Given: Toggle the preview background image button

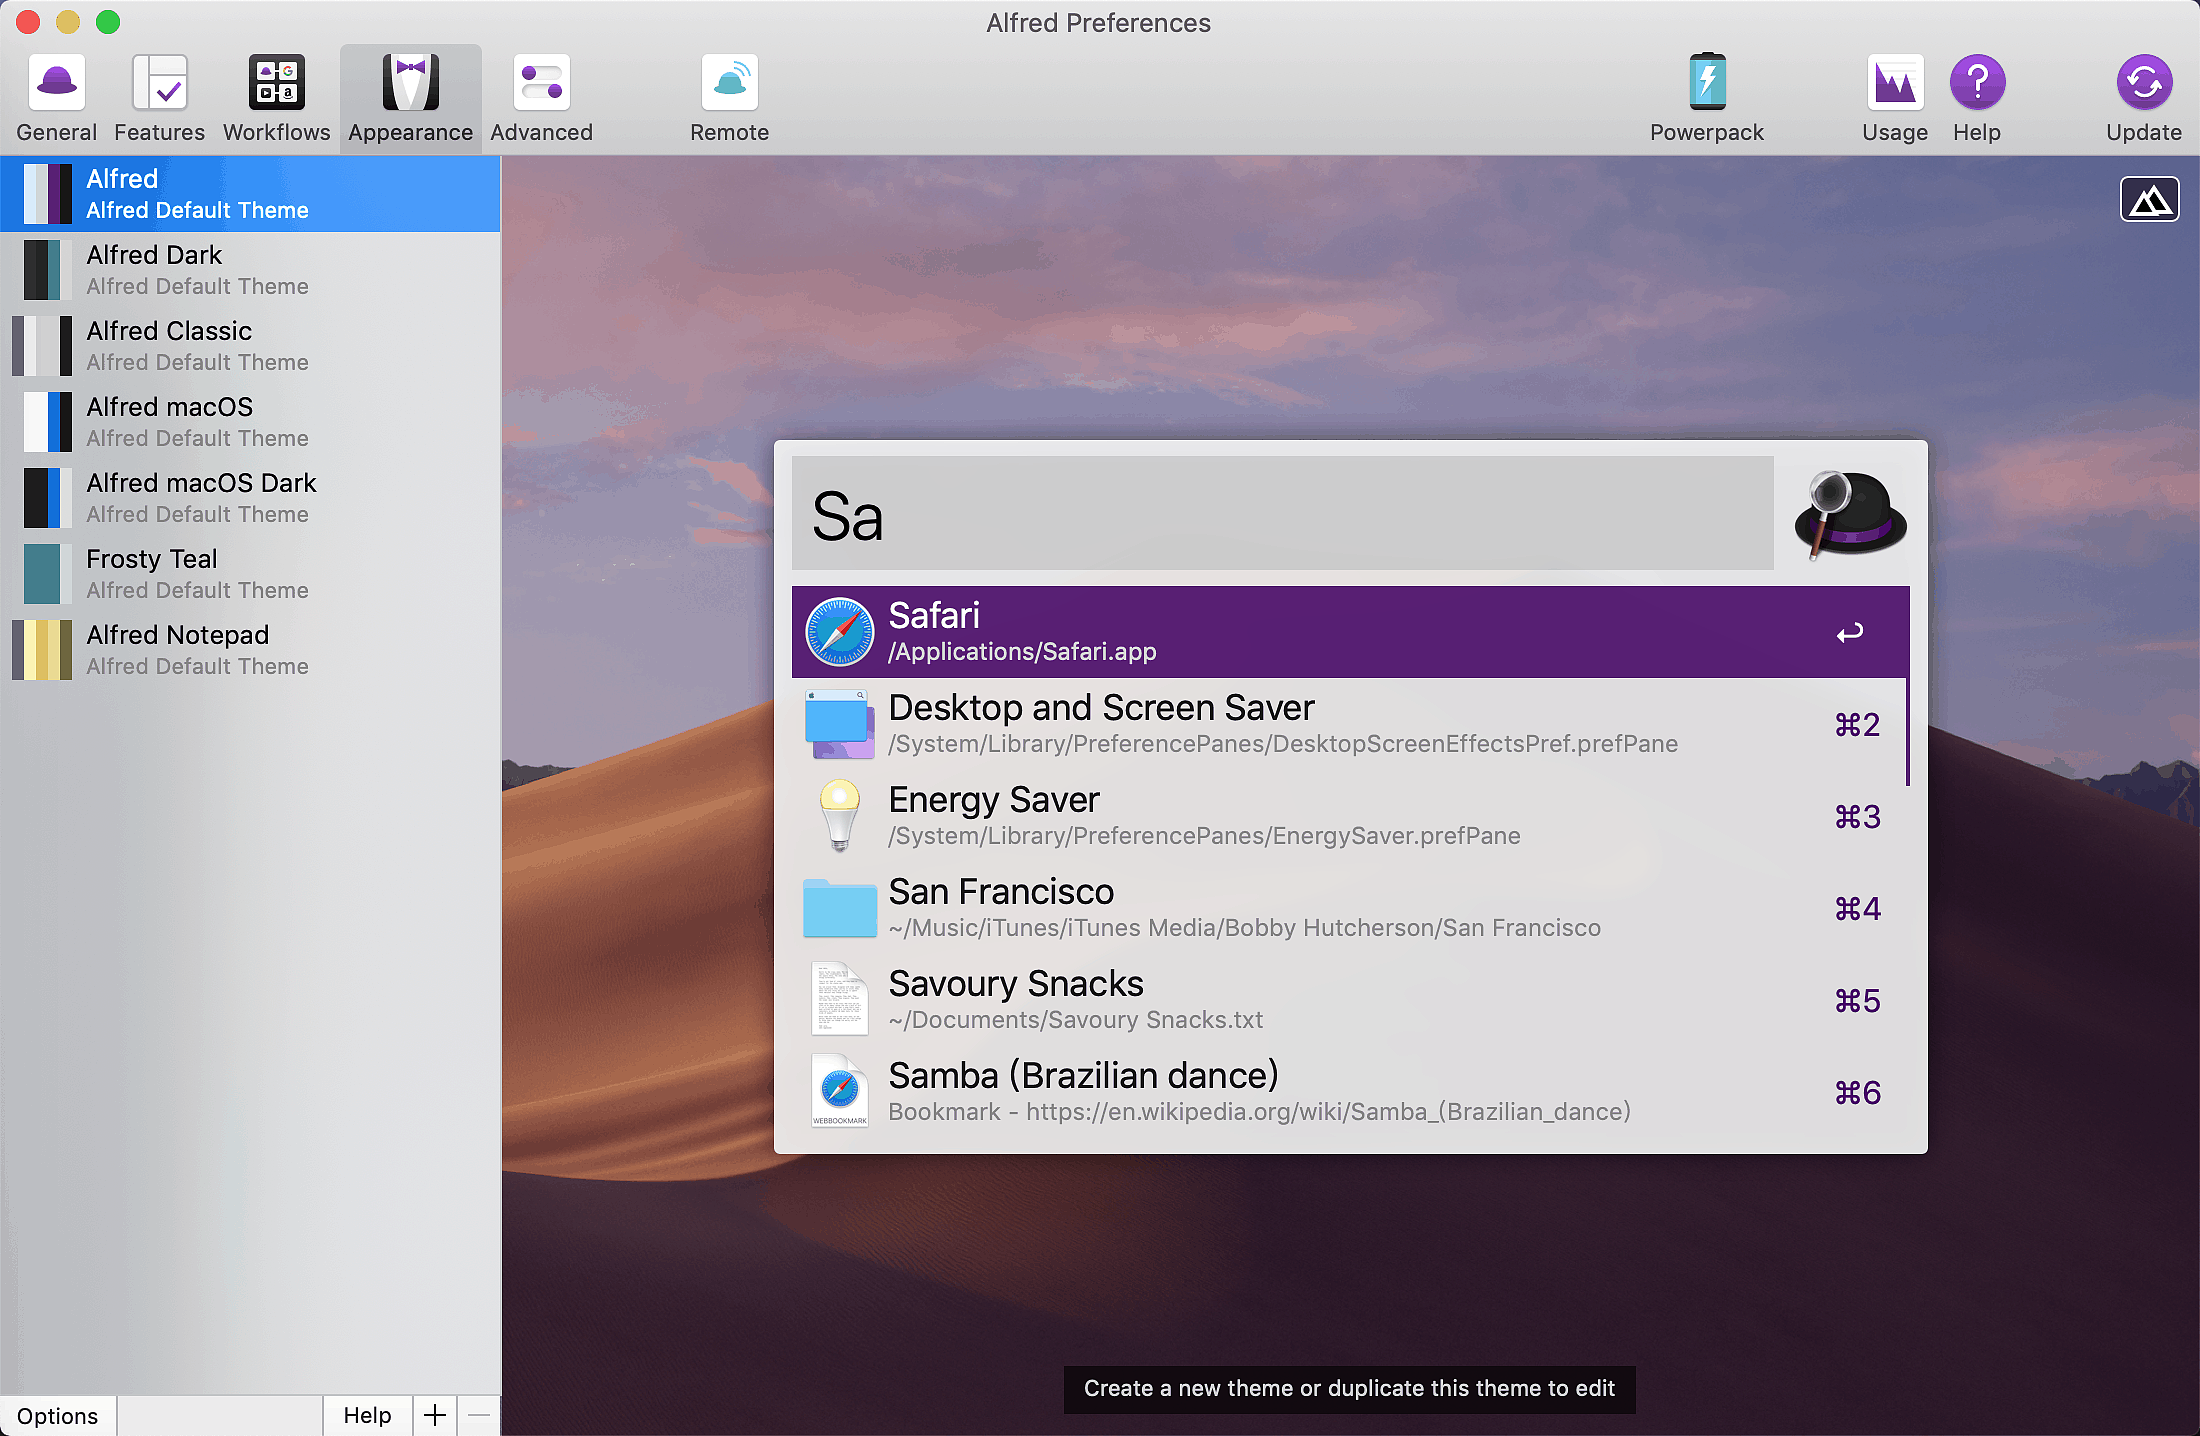Looking at the screenshot, I should click(x=2149, y=200).
